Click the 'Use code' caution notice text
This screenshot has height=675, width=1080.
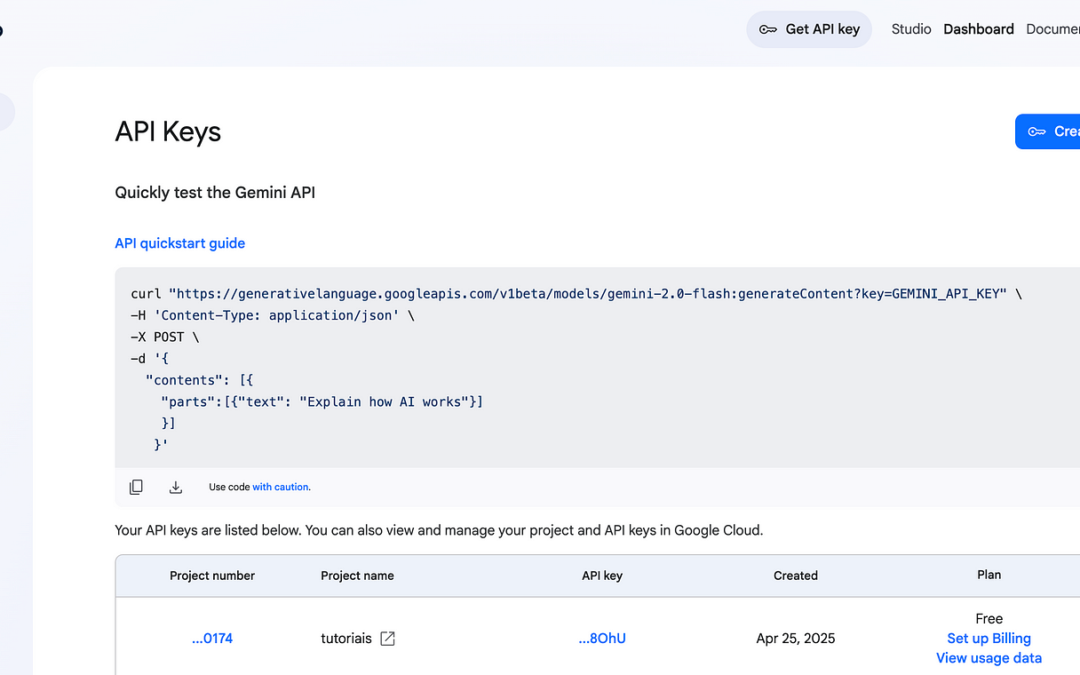(x=260, y=487)
